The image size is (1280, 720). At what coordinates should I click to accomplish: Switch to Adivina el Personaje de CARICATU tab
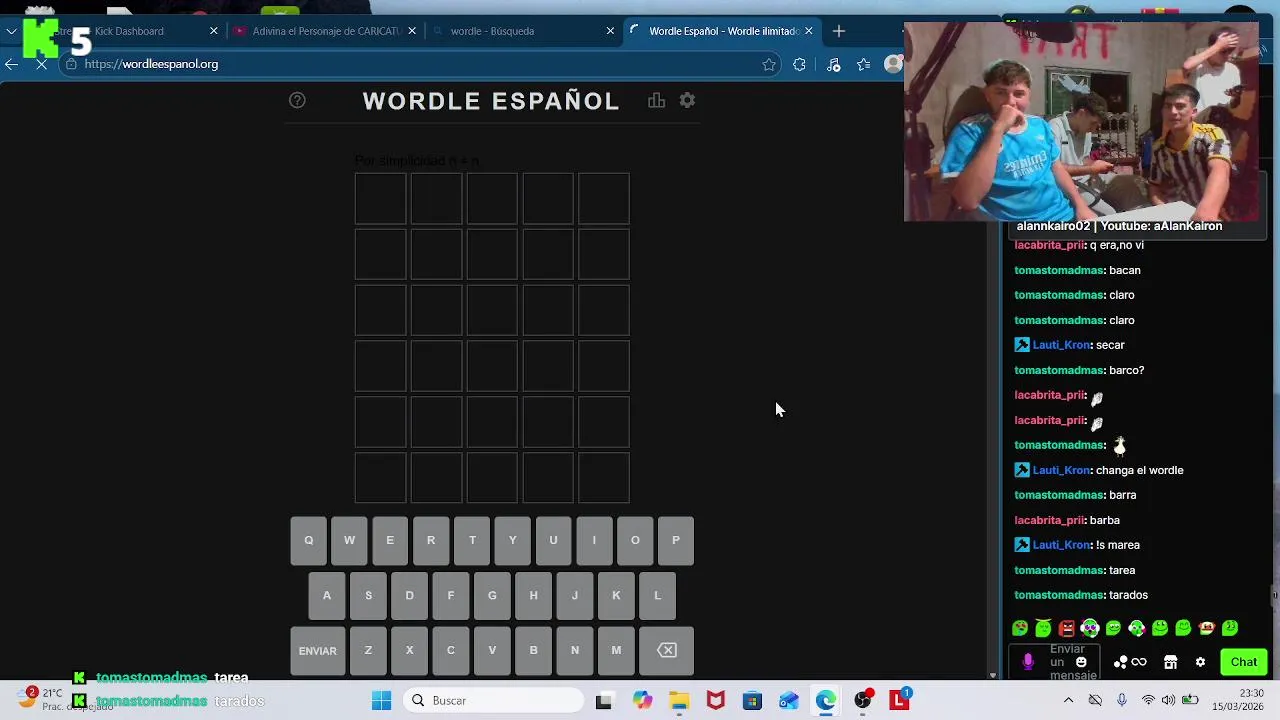click(x=325, y=31)
